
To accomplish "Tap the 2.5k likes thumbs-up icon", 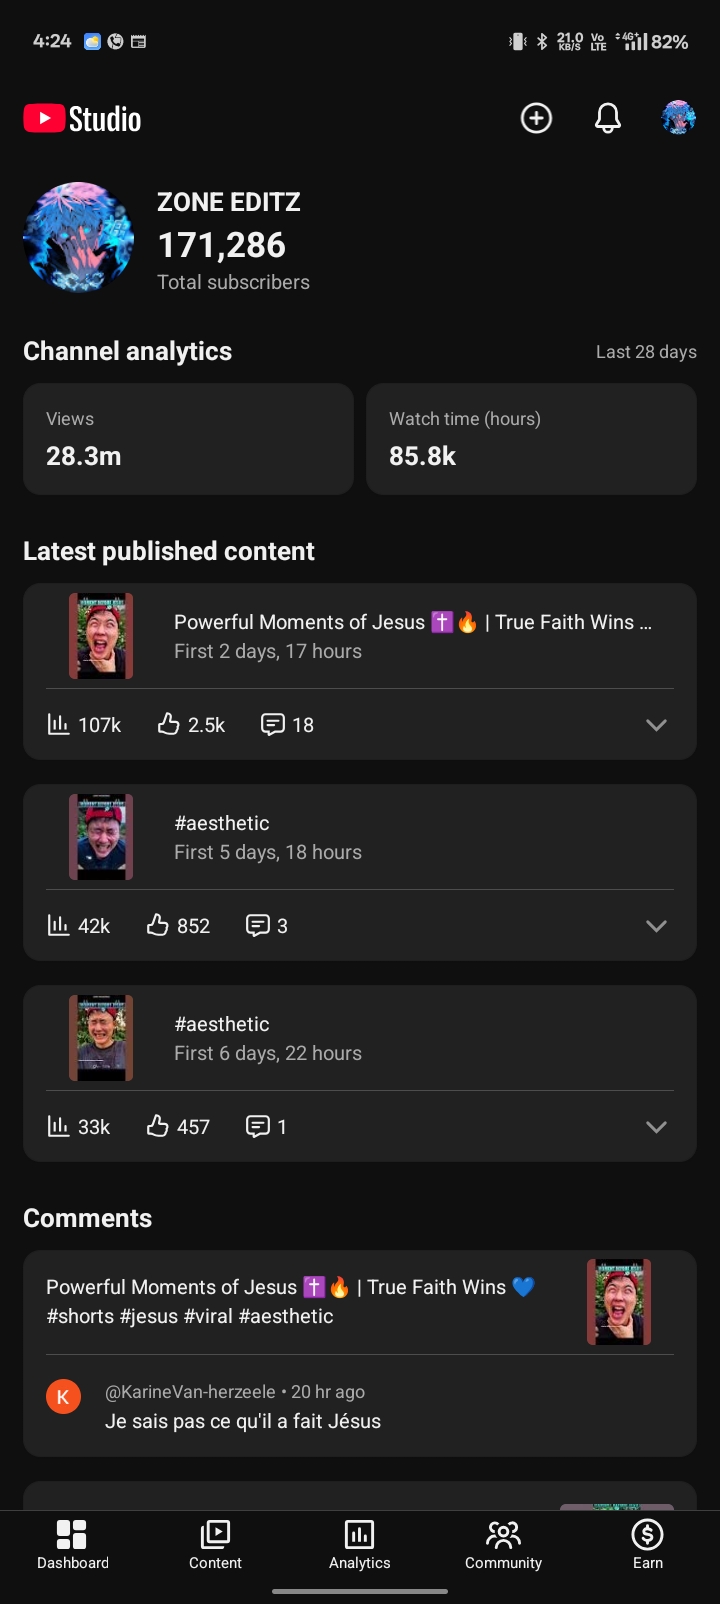I will pos(169,724).
